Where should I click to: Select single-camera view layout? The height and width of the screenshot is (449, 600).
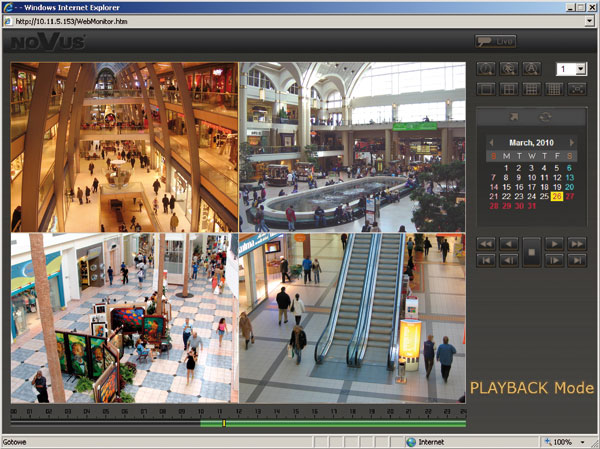(486, 89)
